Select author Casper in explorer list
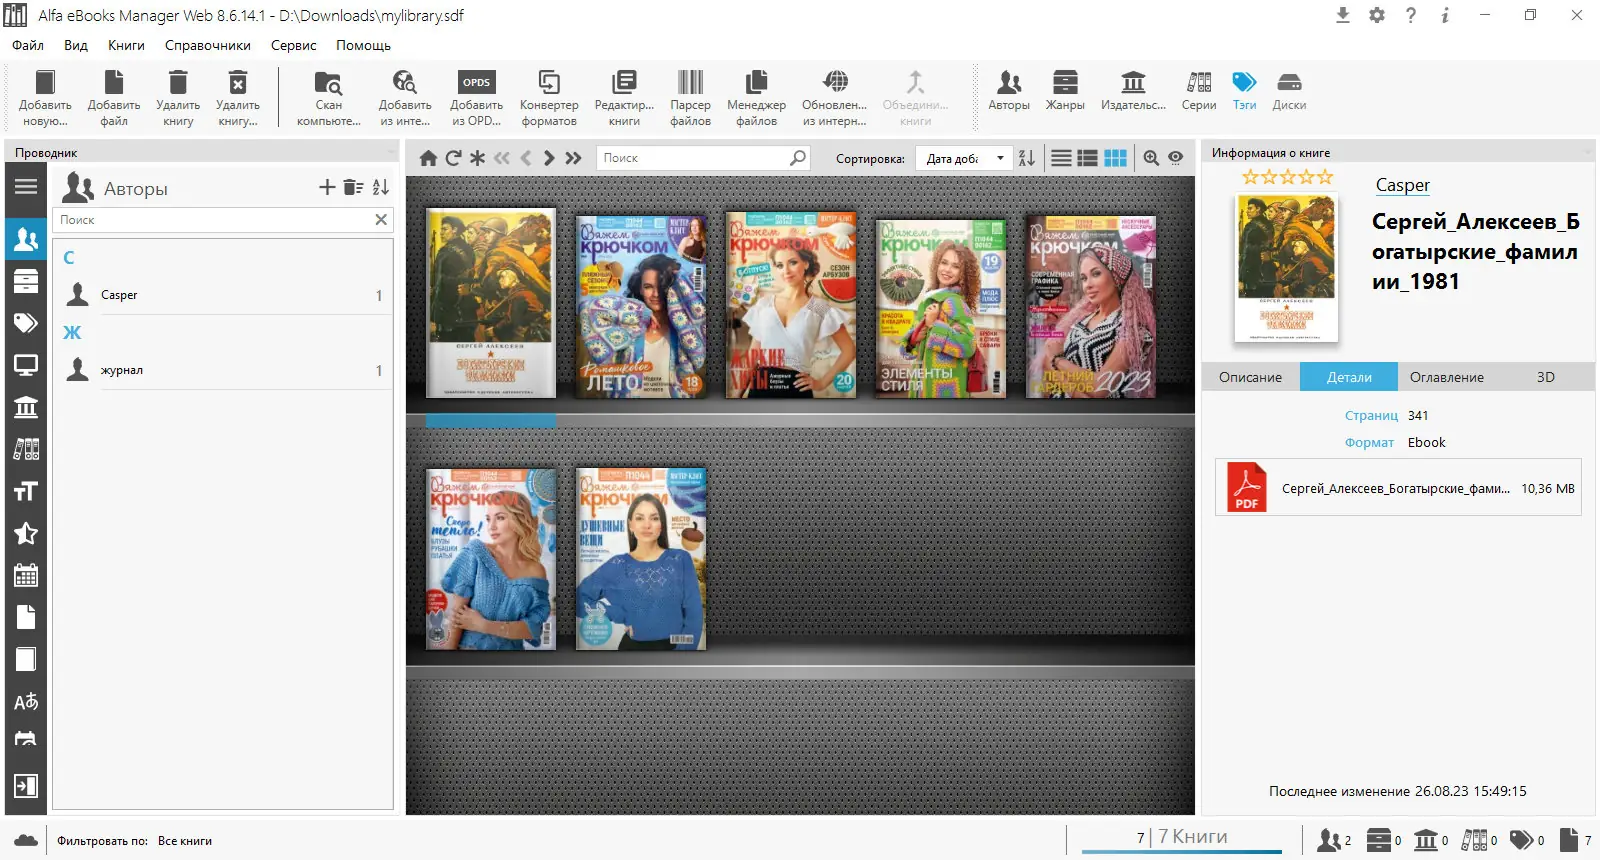 pos(223,295)
